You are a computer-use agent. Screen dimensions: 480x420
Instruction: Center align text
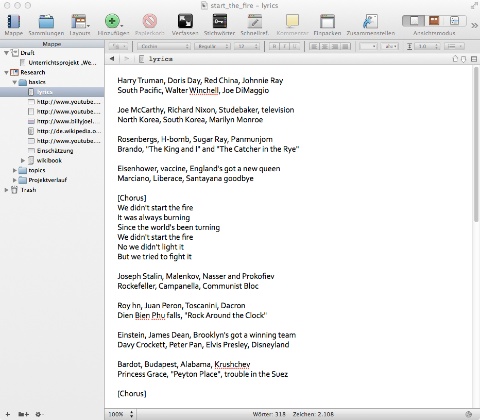click(x=324, y=46)
